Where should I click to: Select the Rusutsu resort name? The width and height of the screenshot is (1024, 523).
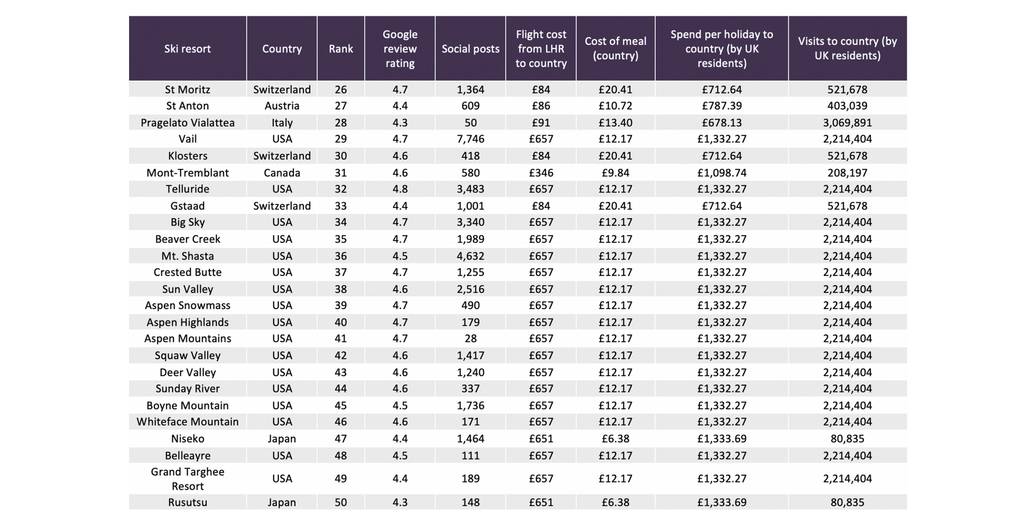(187, 503)
